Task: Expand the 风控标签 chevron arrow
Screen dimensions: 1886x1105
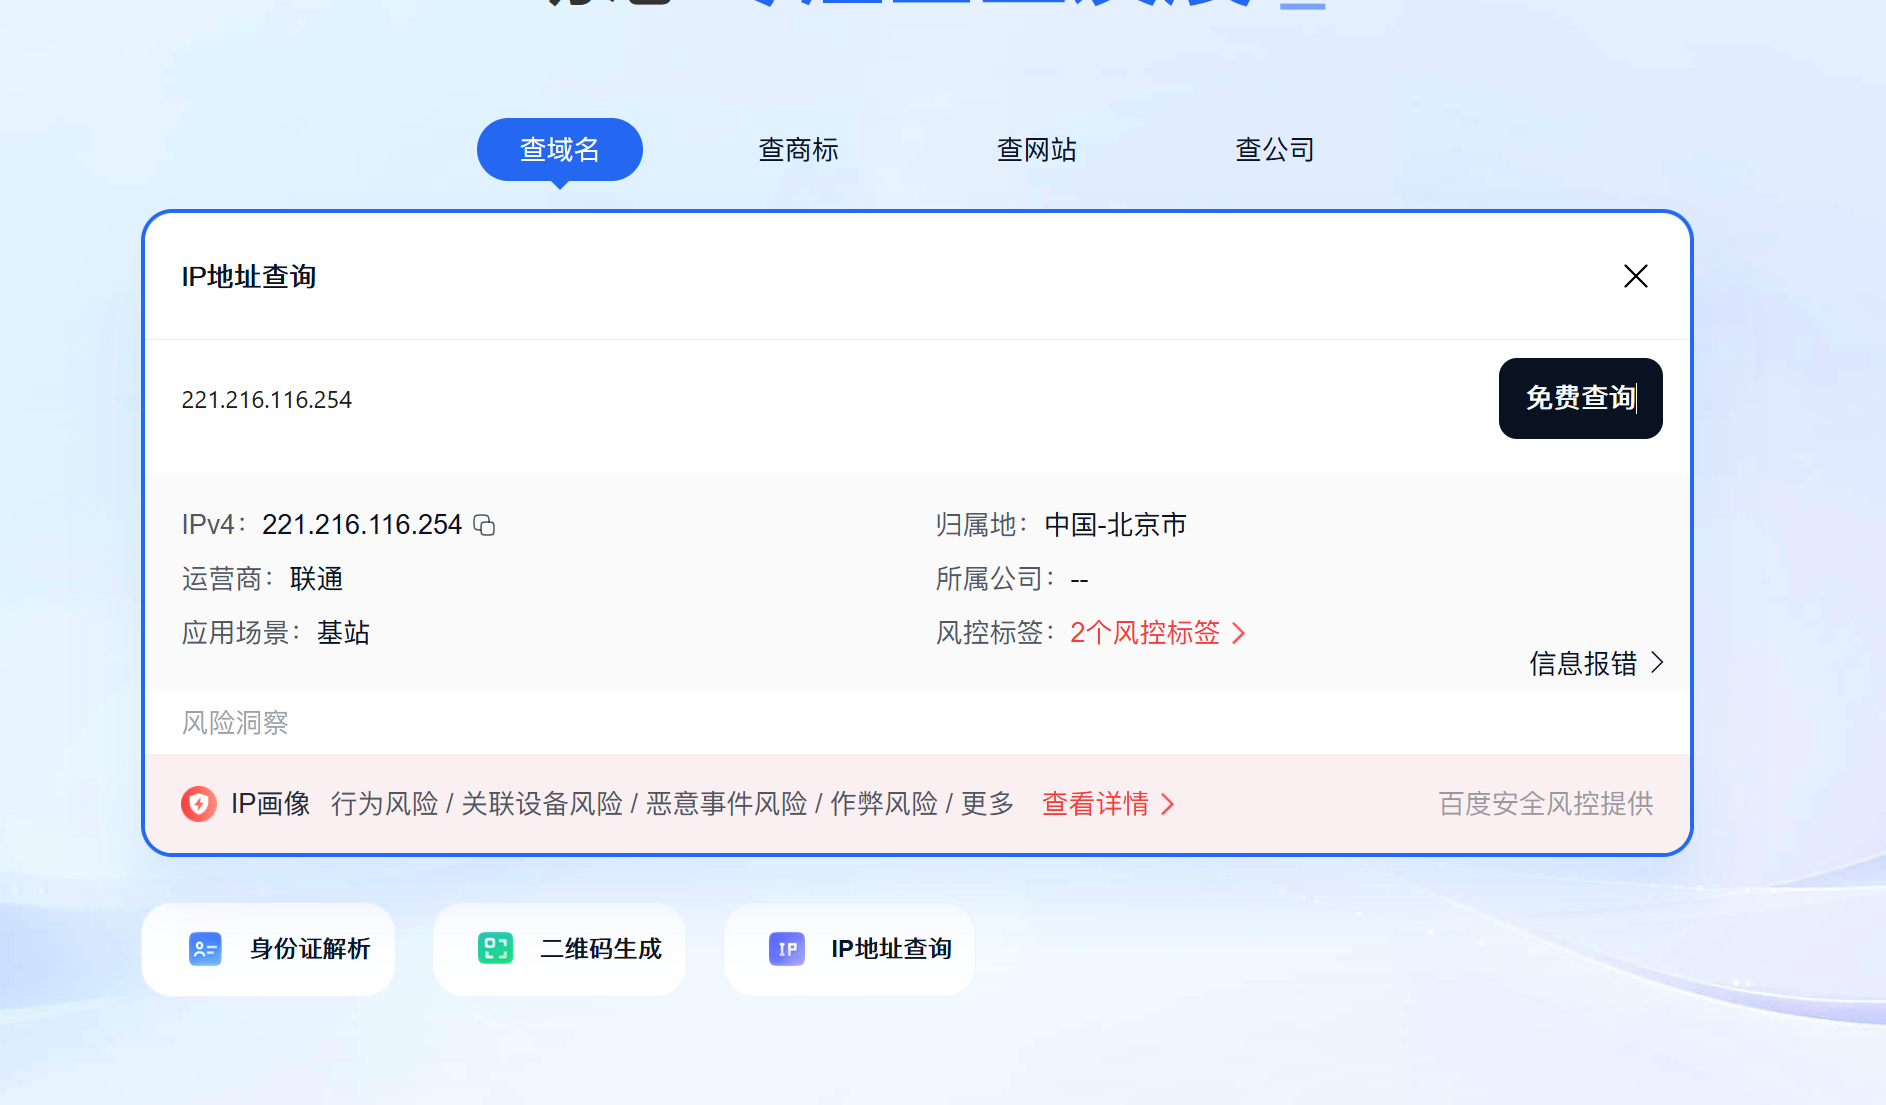Action: pos(1239,633)
